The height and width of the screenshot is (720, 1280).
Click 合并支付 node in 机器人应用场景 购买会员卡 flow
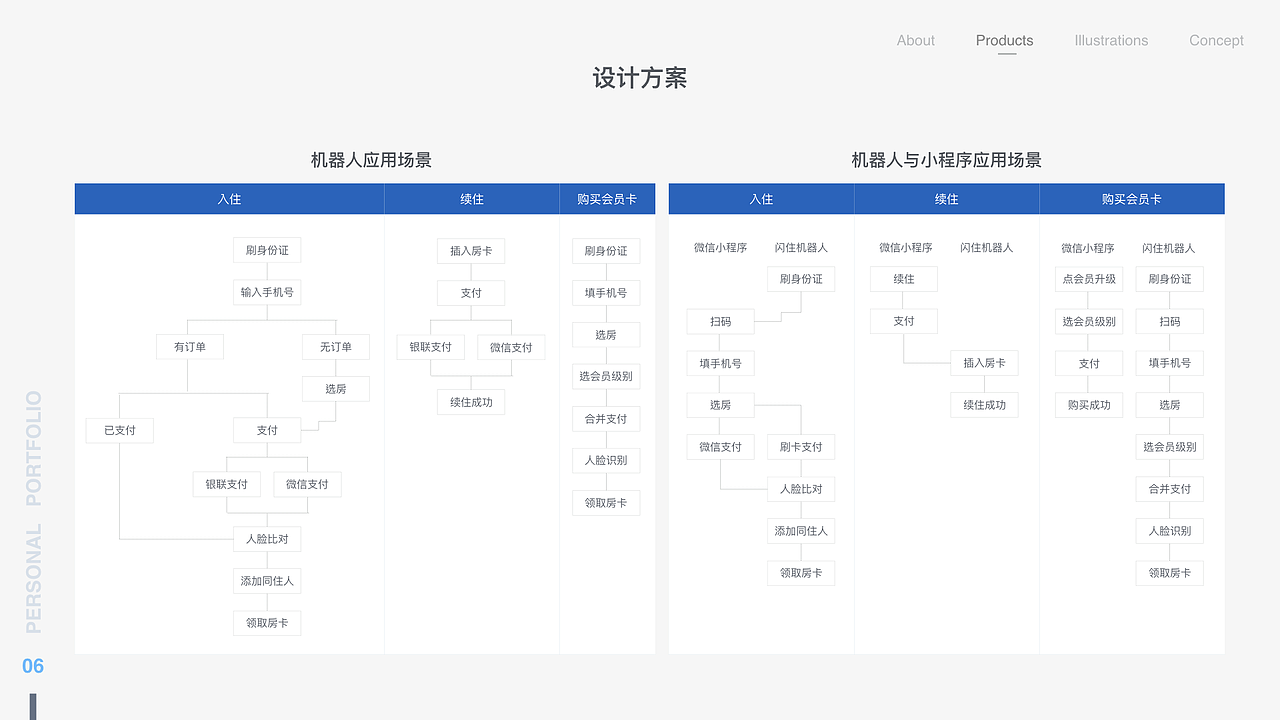click(606, 419)
